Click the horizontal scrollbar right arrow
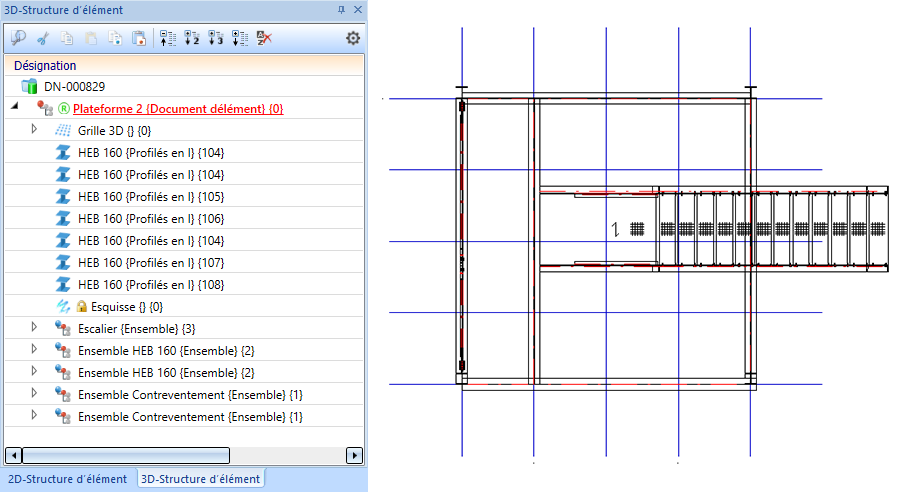This screenshot has width=898, height=492. coord(354,455)
